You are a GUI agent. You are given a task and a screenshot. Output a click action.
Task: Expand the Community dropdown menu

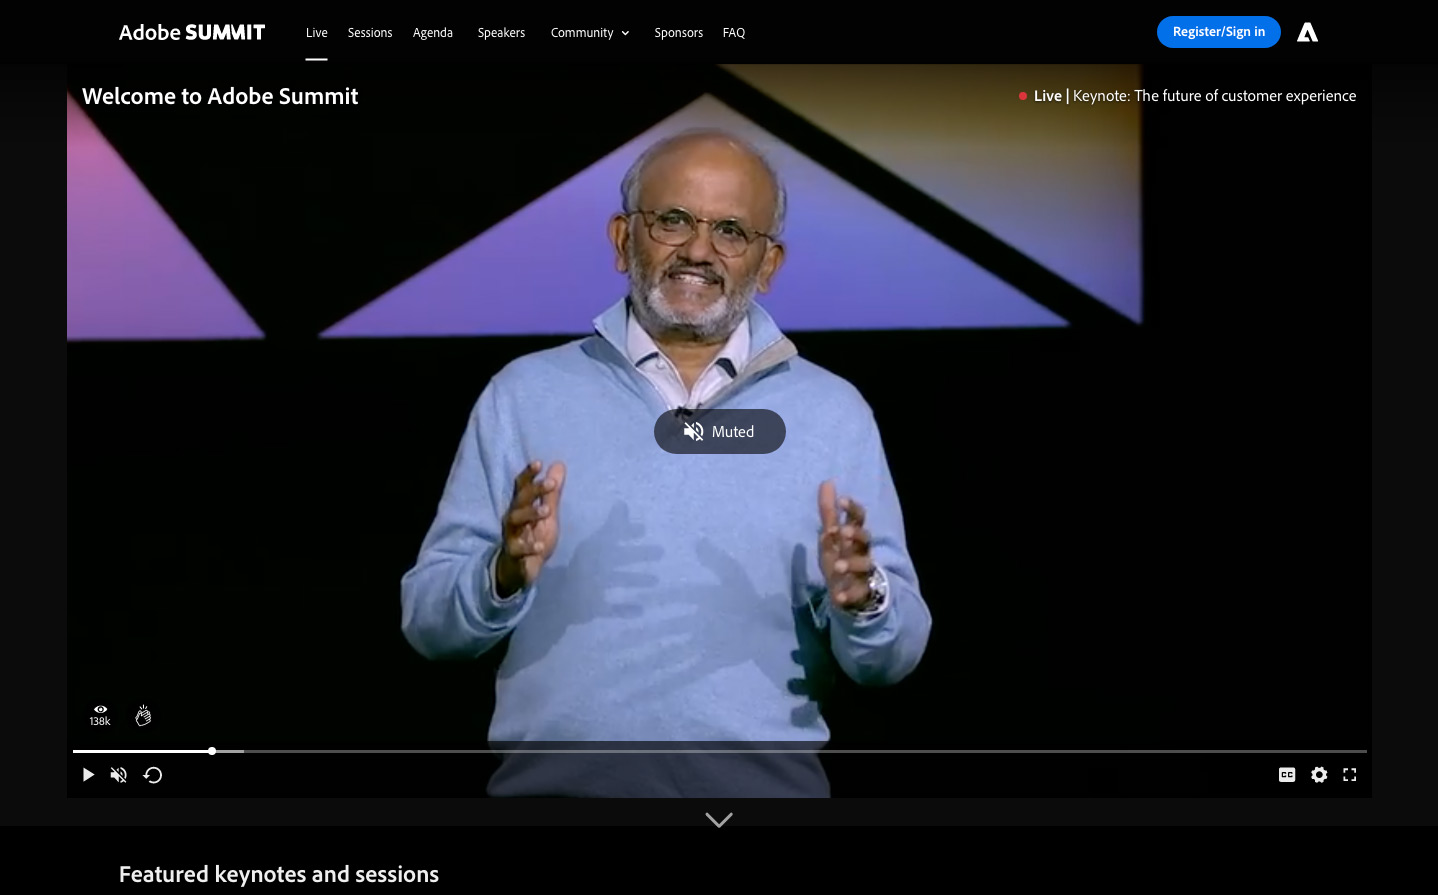point(590,33)
